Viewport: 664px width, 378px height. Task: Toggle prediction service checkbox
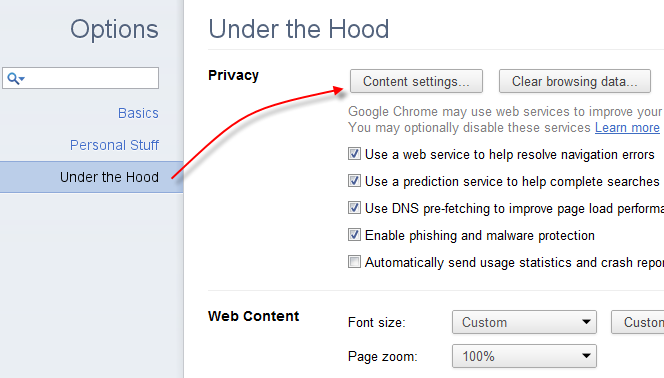click(354, 181)
